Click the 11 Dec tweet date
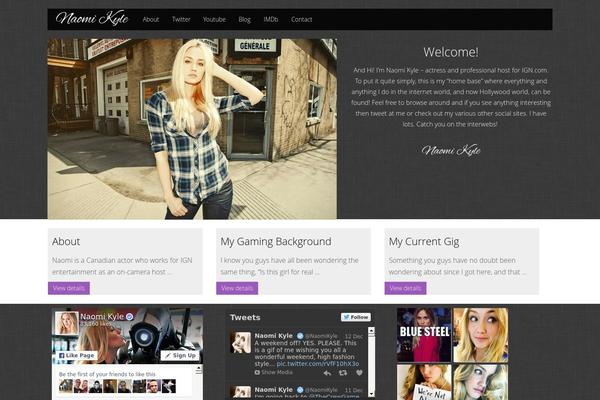Viewport: 600px width, 400px height. click(354, 390)
